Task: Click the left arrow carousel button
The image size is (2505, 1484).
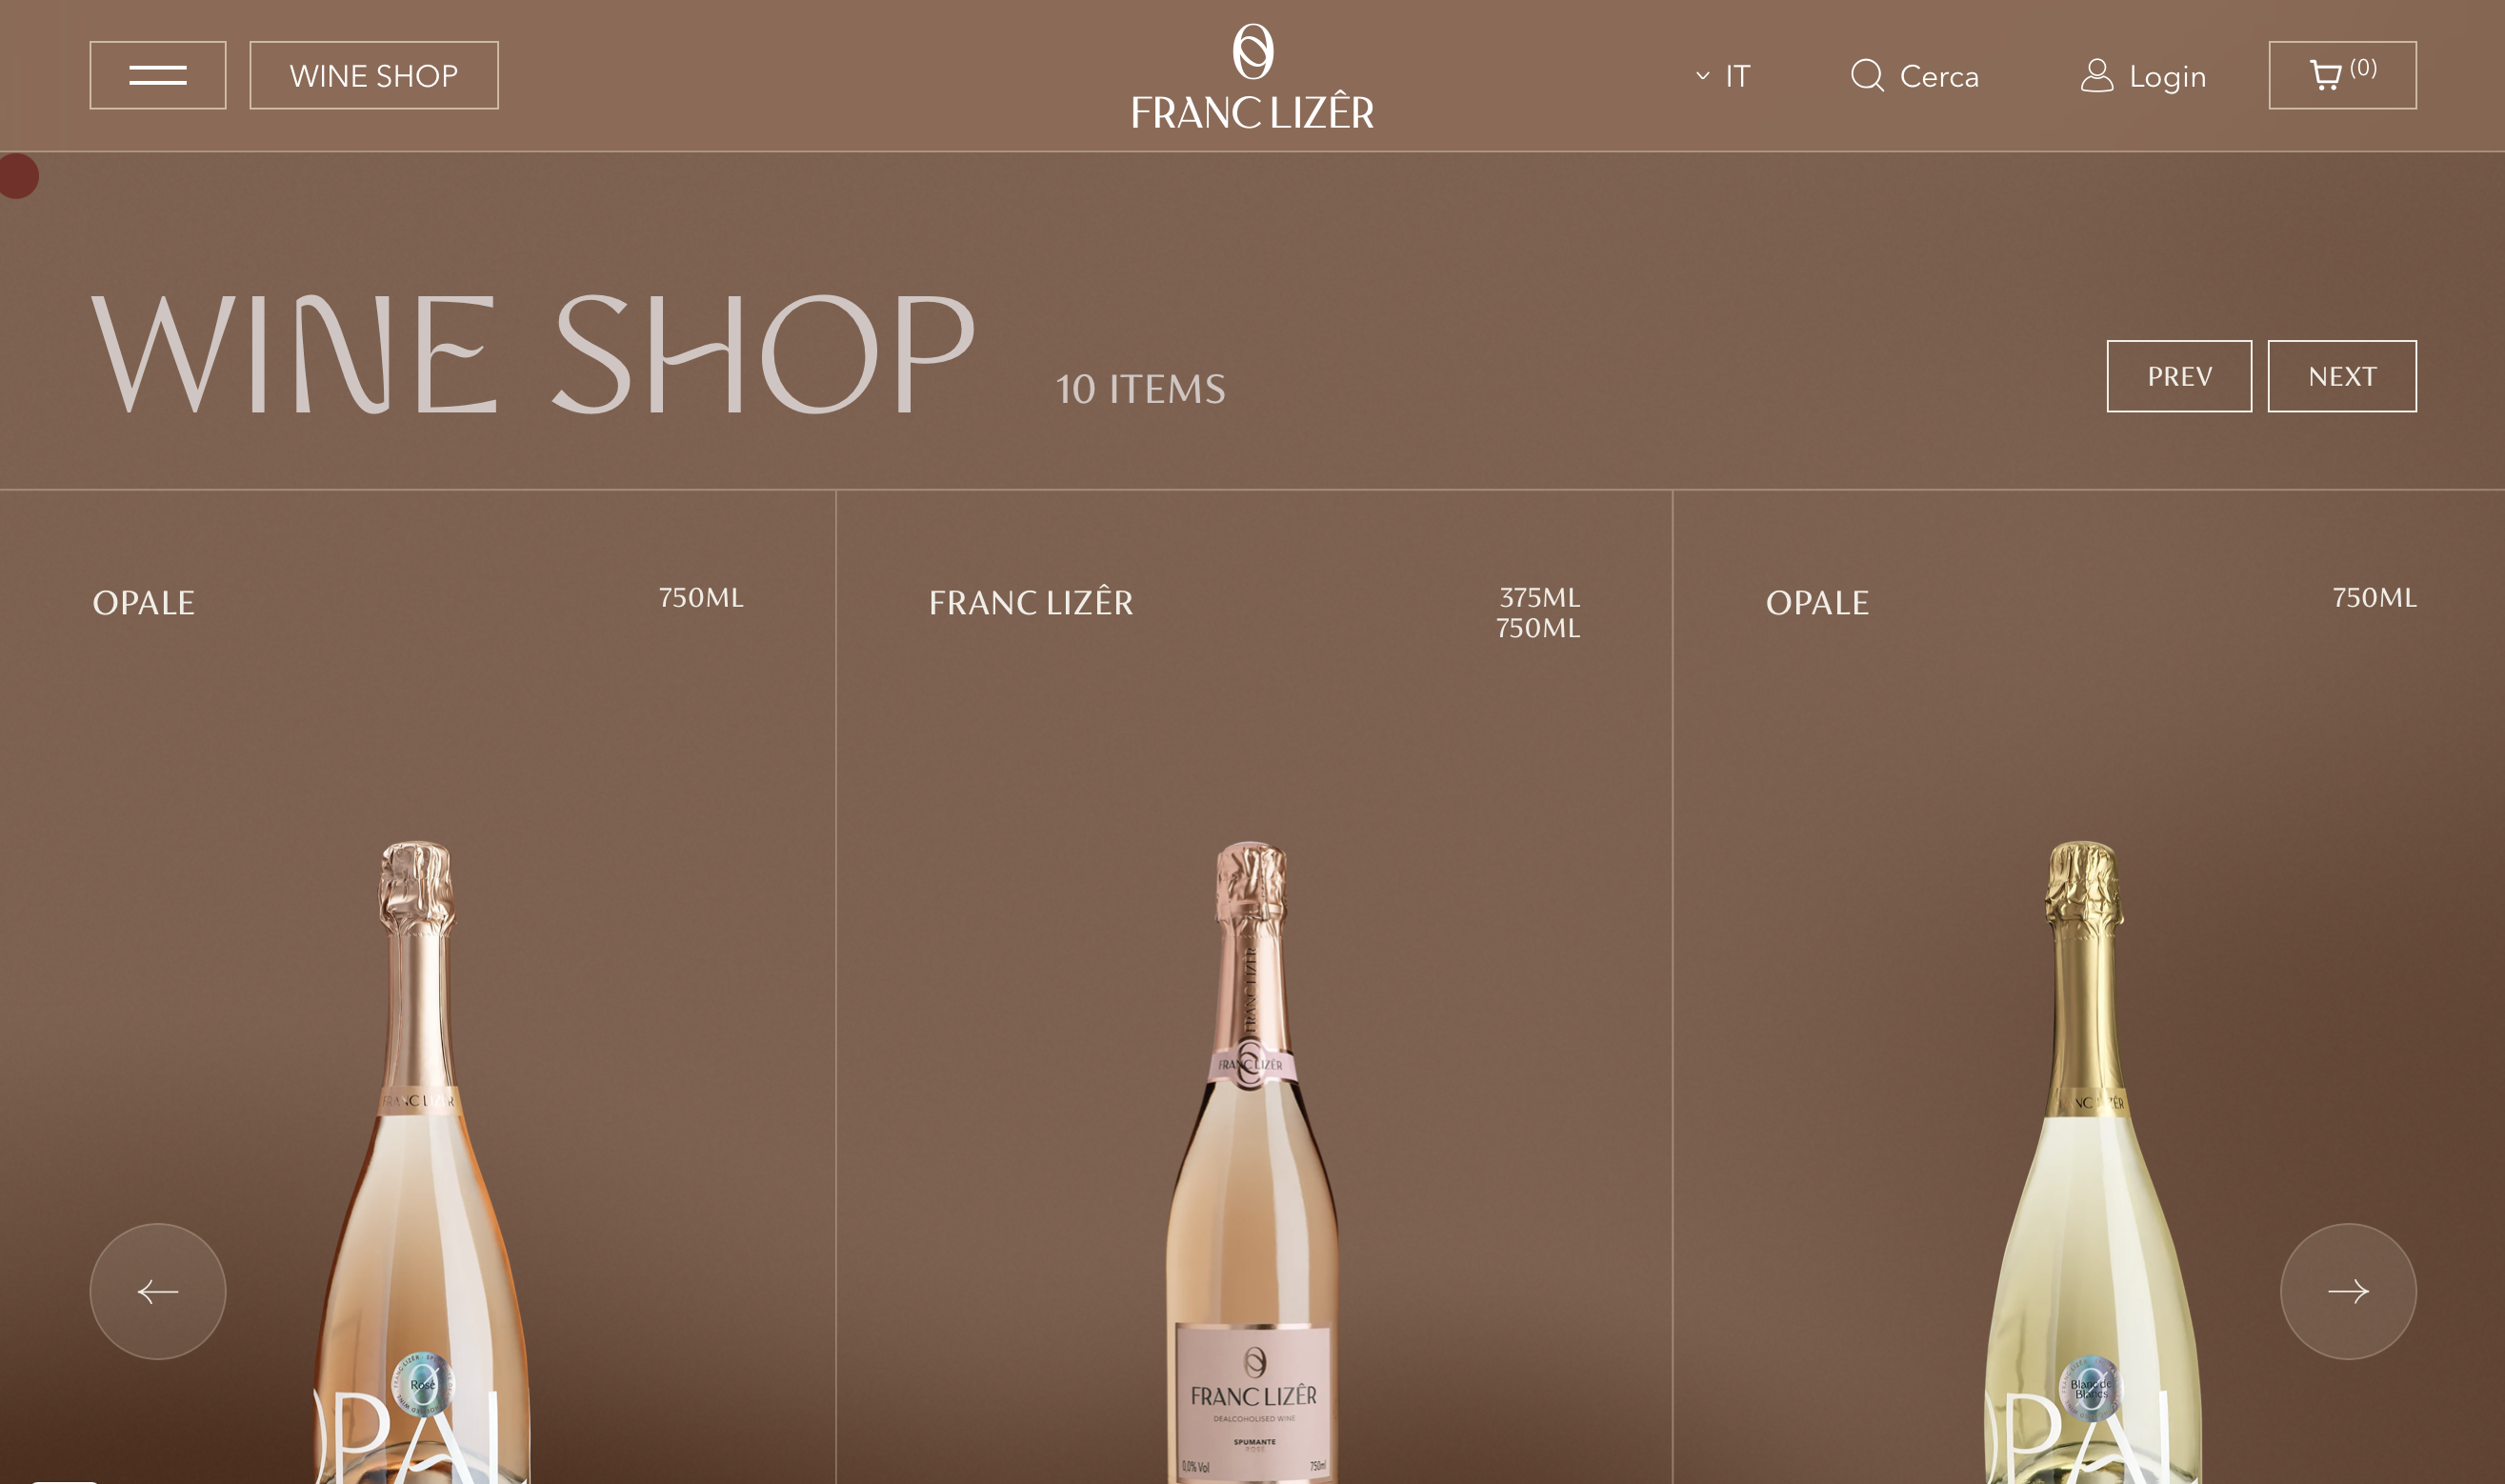Action: pyautogui.click(x=158, y=1291)
